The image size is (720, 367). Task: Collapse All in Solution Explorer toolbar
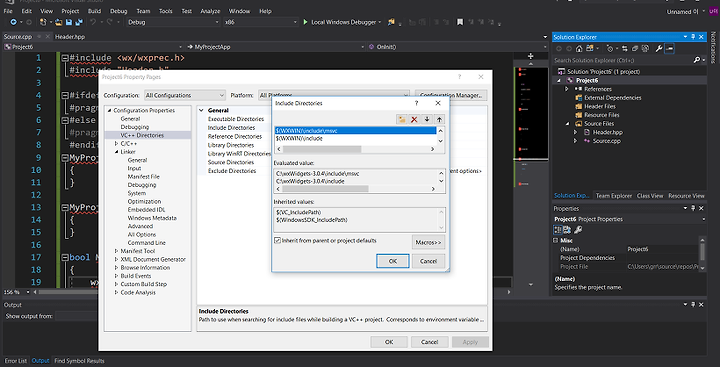click(x=635, y=49)
